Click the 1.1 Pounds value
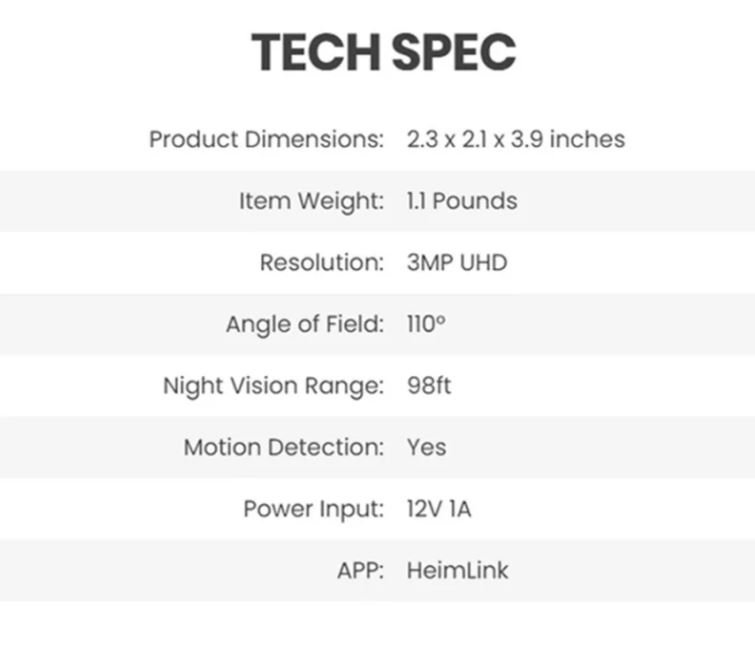Image resolution: width=755 pixels, height=650 pixels. [462, 201]
